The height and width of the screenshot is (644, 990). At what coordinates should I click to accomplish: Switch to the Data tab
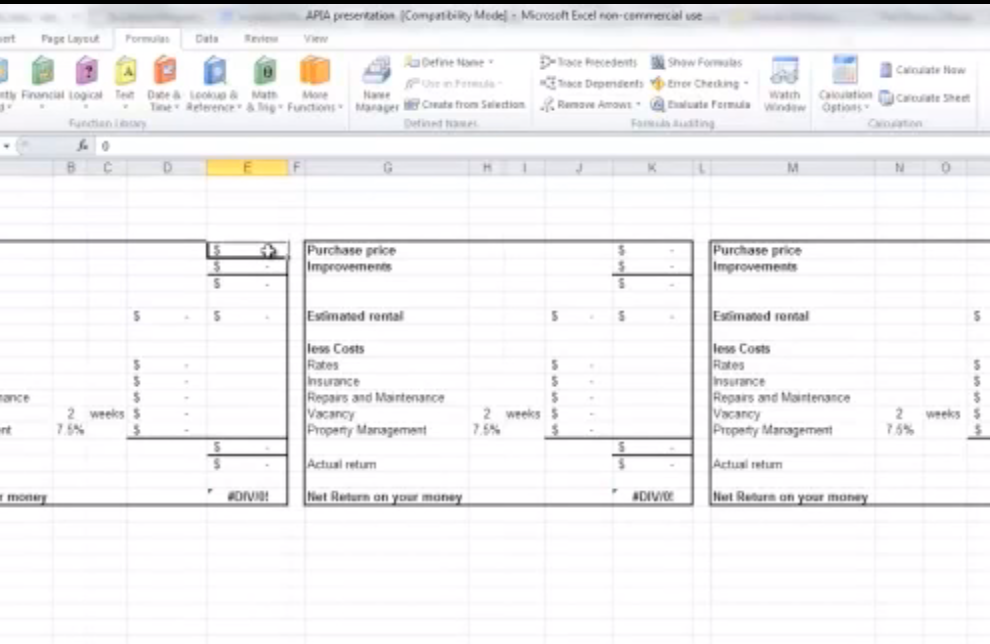207,39
